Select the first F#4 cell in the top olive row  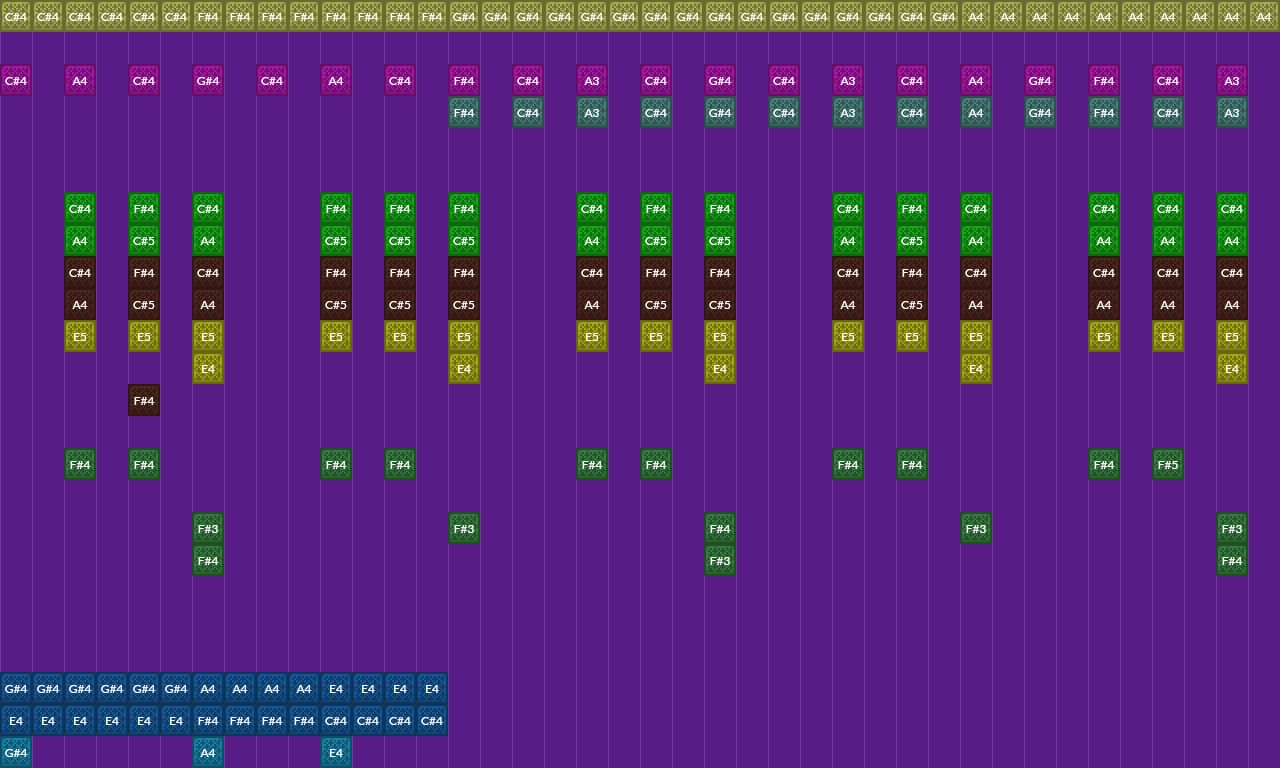(x=208, y=16)
